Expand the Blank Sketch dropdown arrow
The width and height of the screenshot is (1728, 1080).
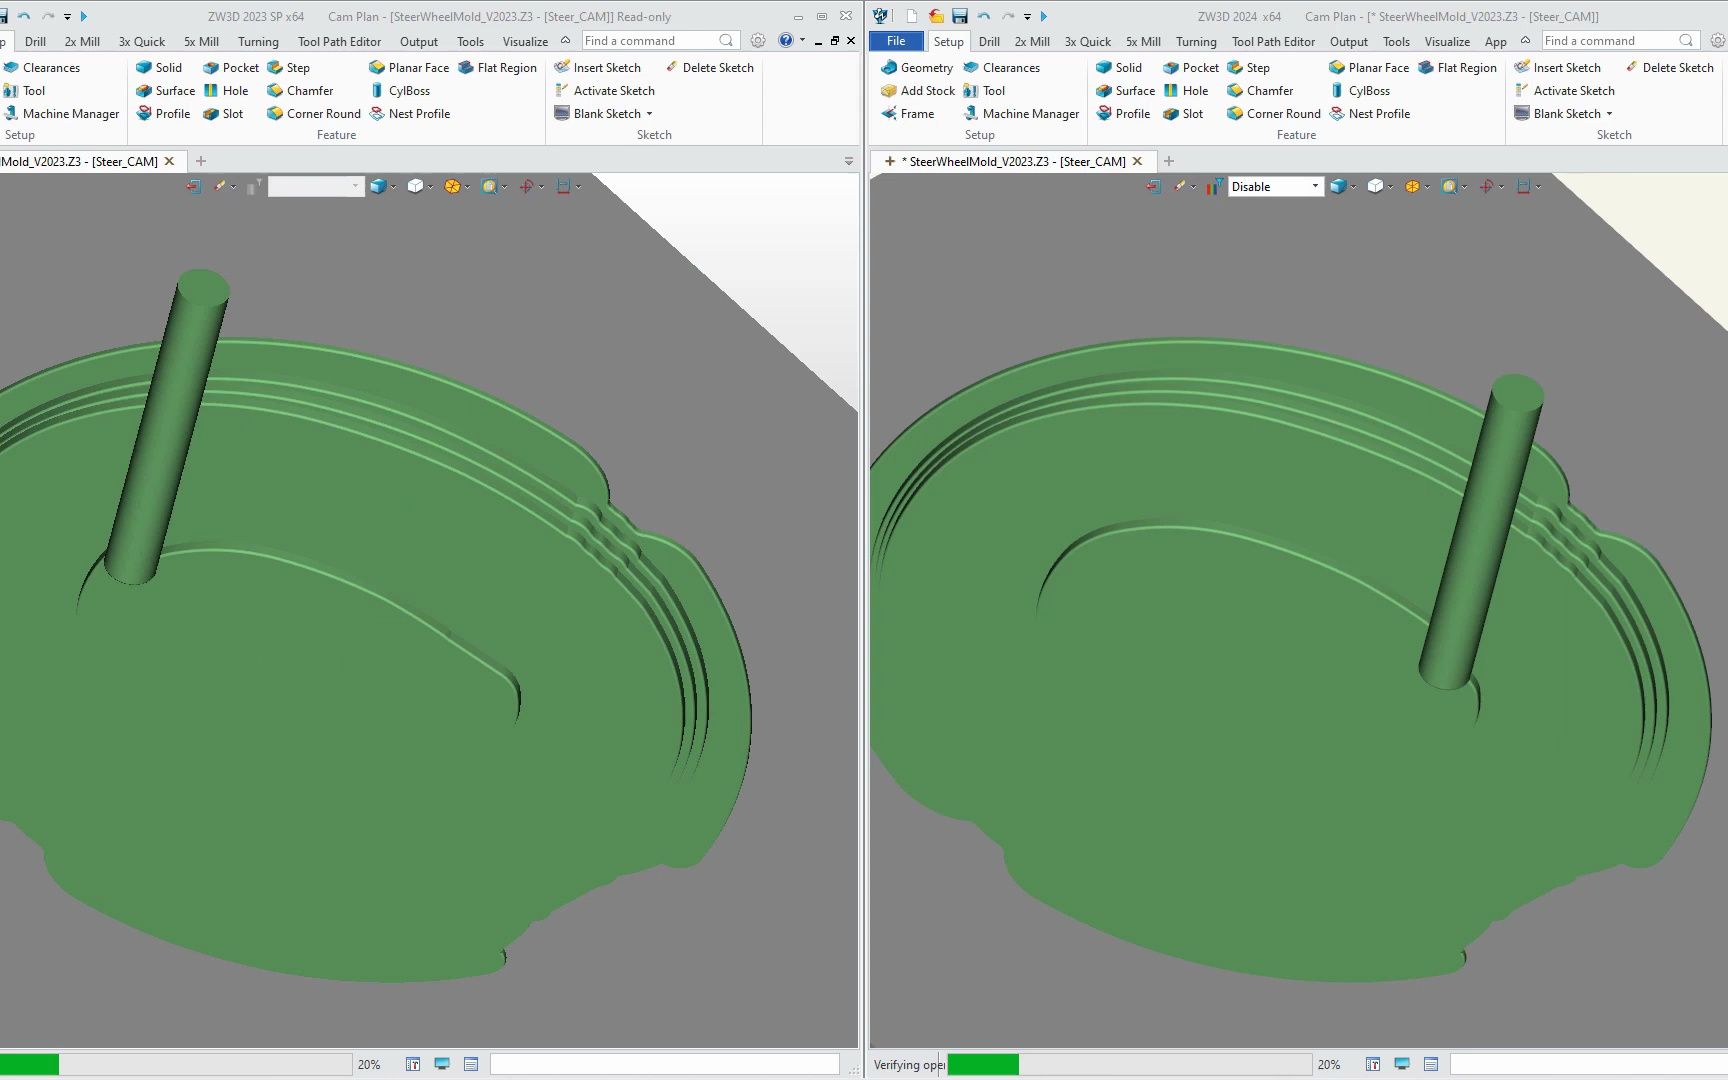pyautogui.click(x=1609, y=113)
